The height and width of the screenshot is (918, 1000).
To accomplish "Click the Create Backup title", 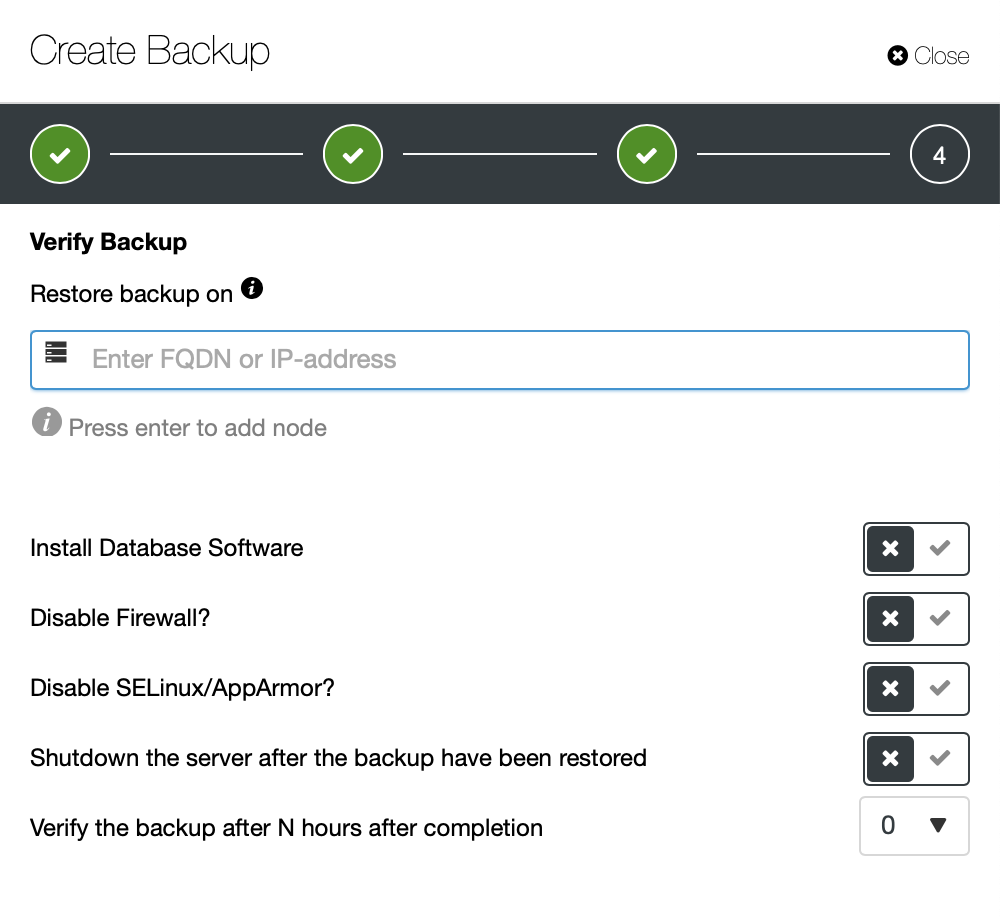I will [x=150, y=51].
